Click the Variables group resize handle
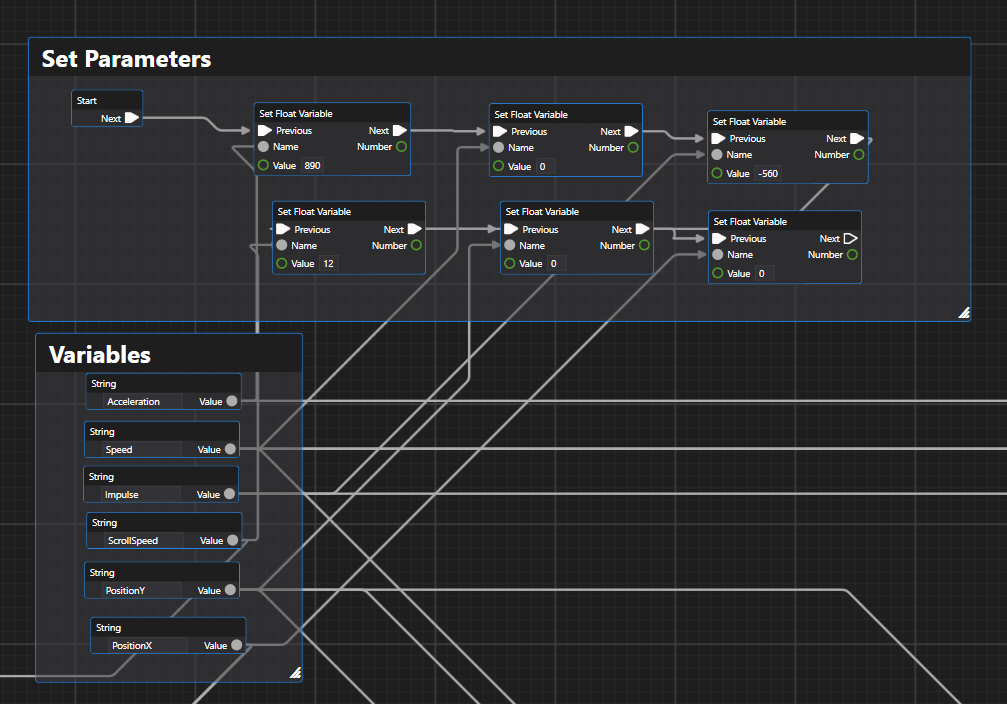This screenshot has width=1007, height=704. click(x=295, y=673)
